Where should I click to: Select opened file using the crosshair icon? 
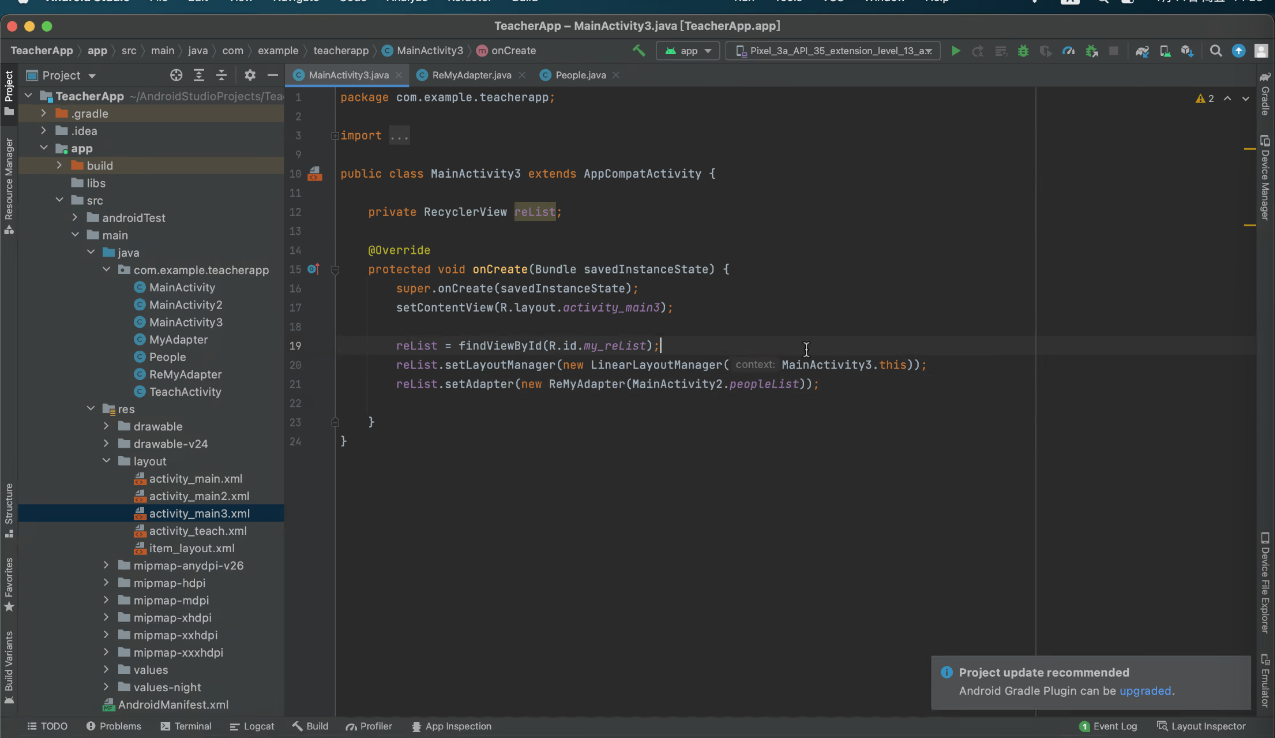pyautogui.click(x=176, y=75)
